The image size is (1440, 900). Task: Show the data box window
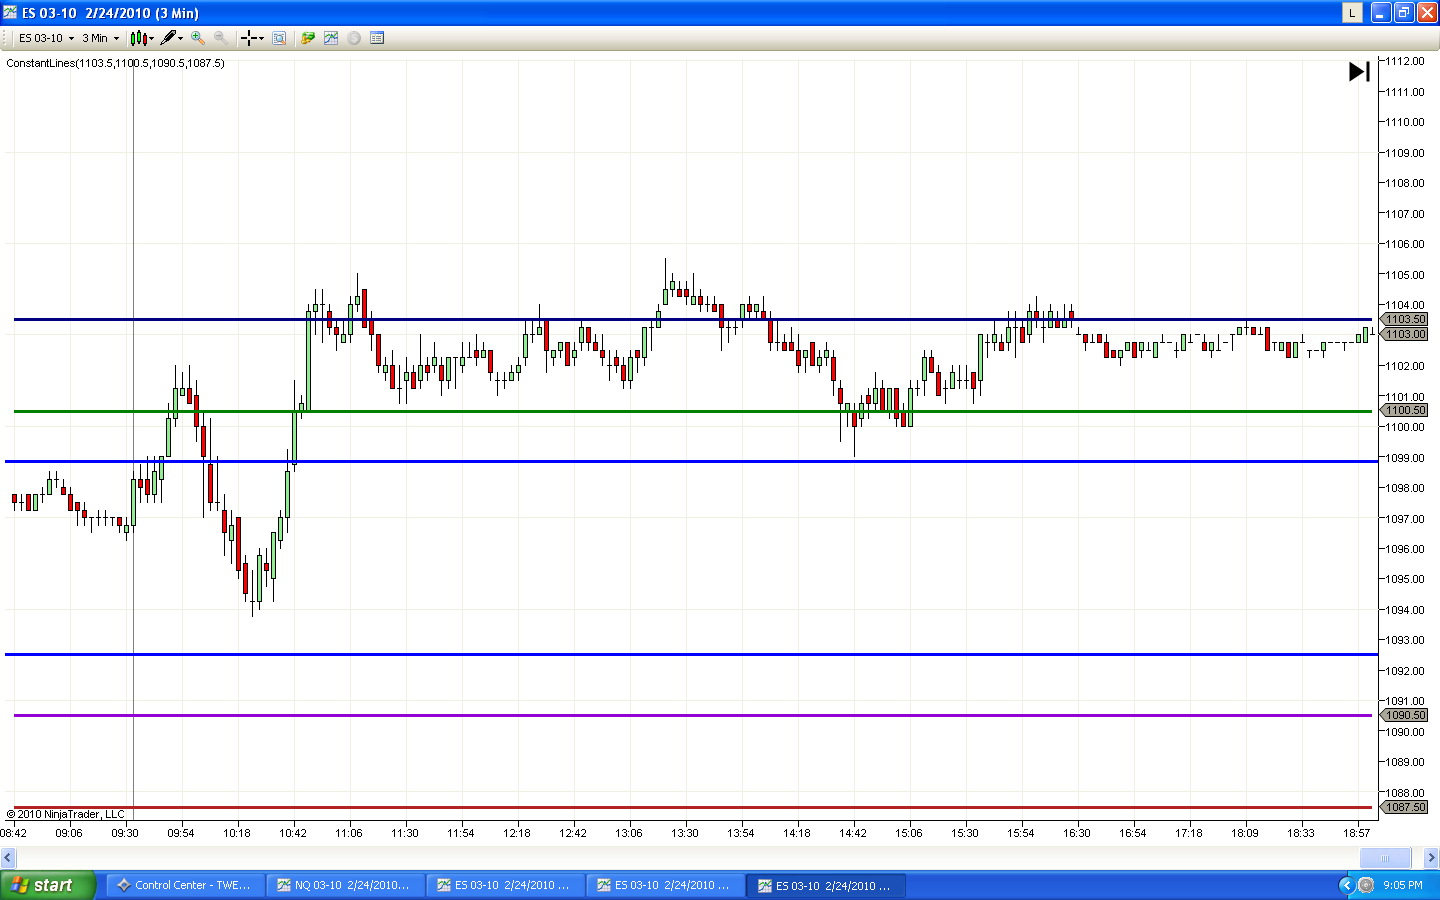[377, 38]
